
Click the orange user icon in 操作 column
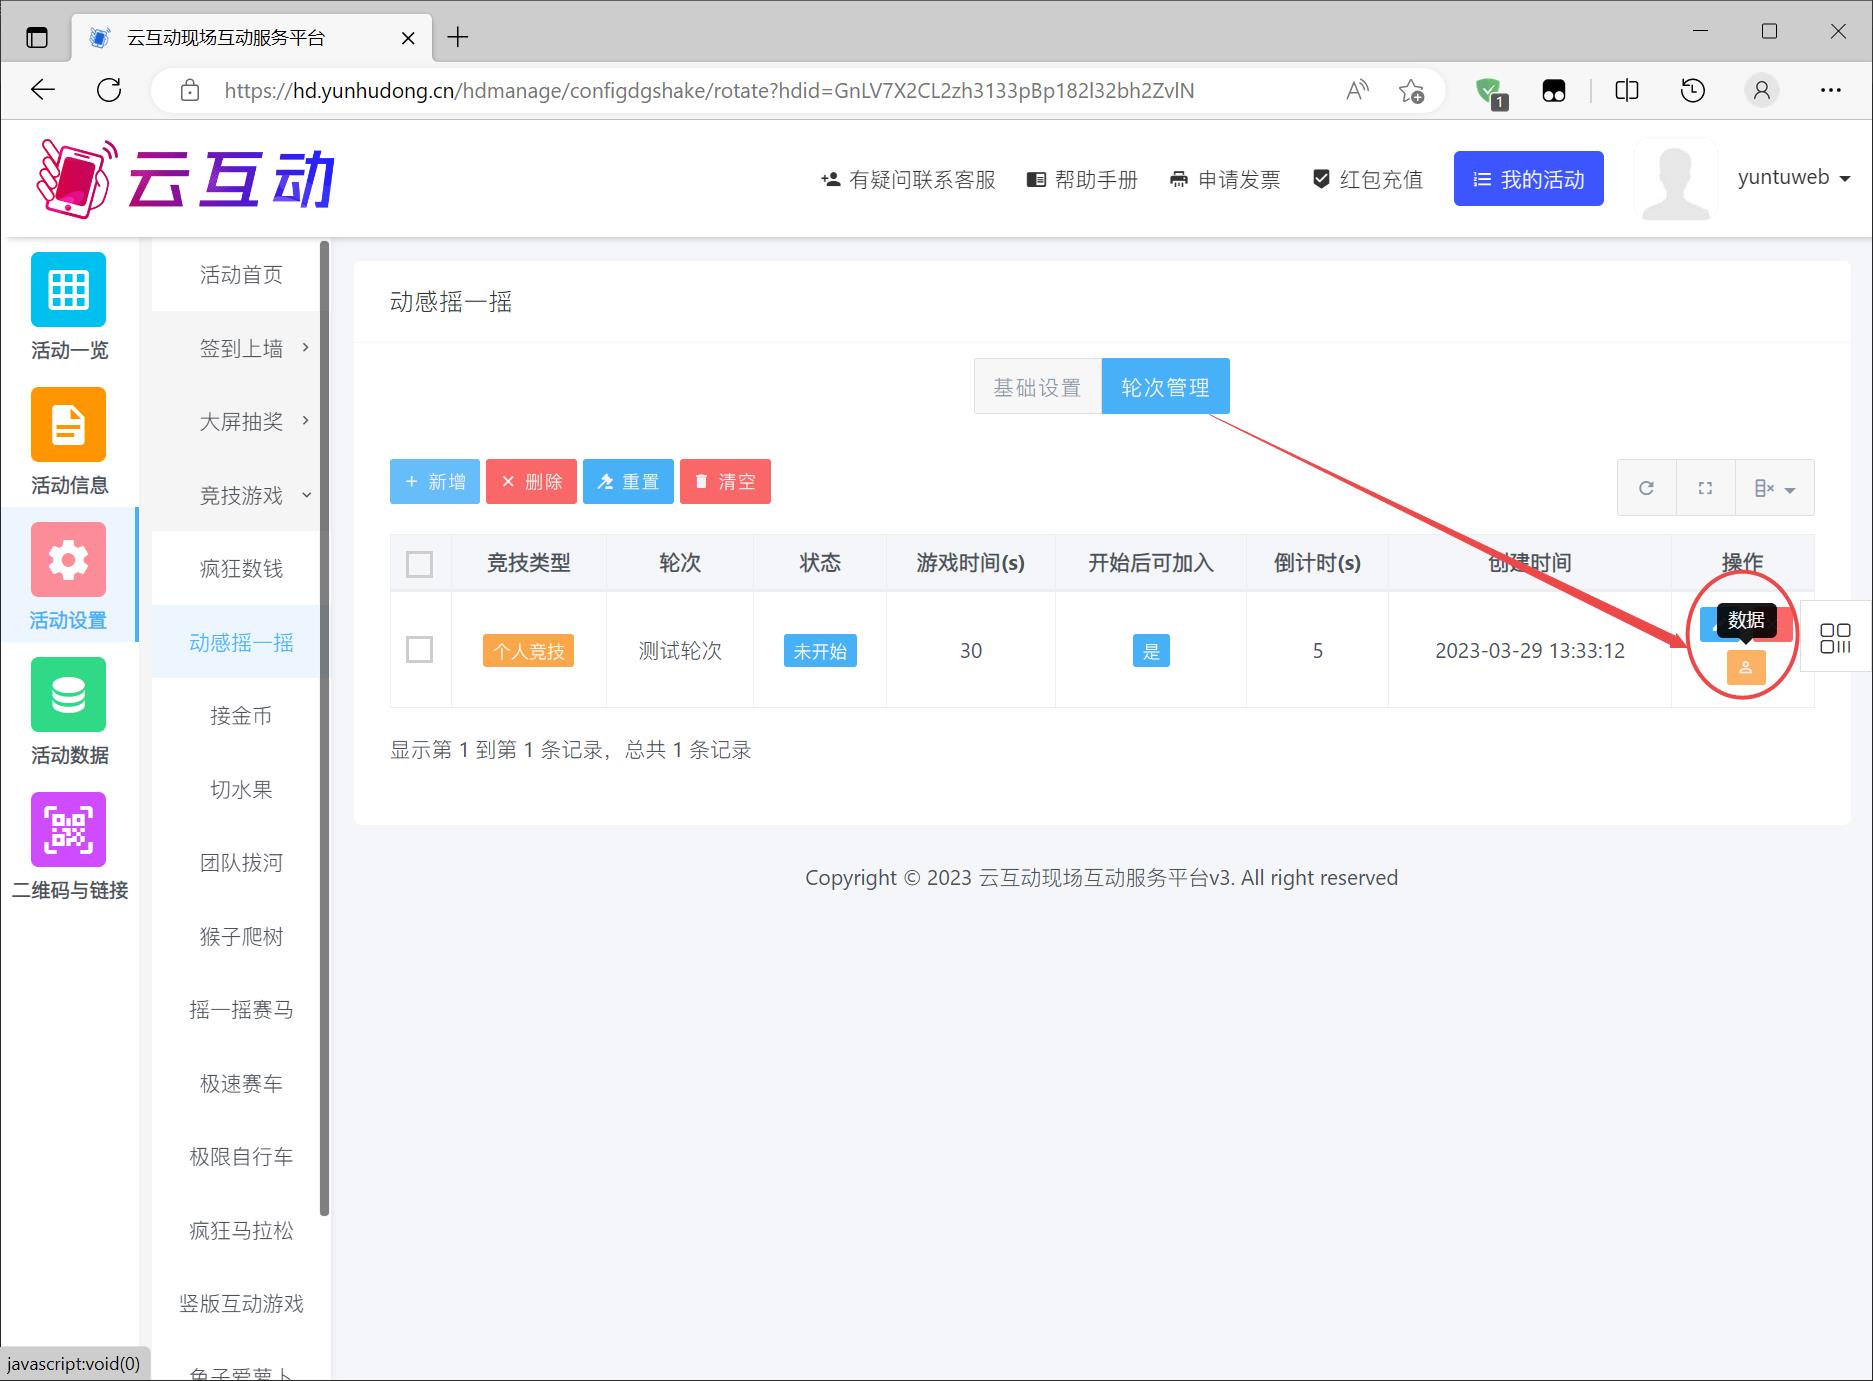pos(1745,668)
